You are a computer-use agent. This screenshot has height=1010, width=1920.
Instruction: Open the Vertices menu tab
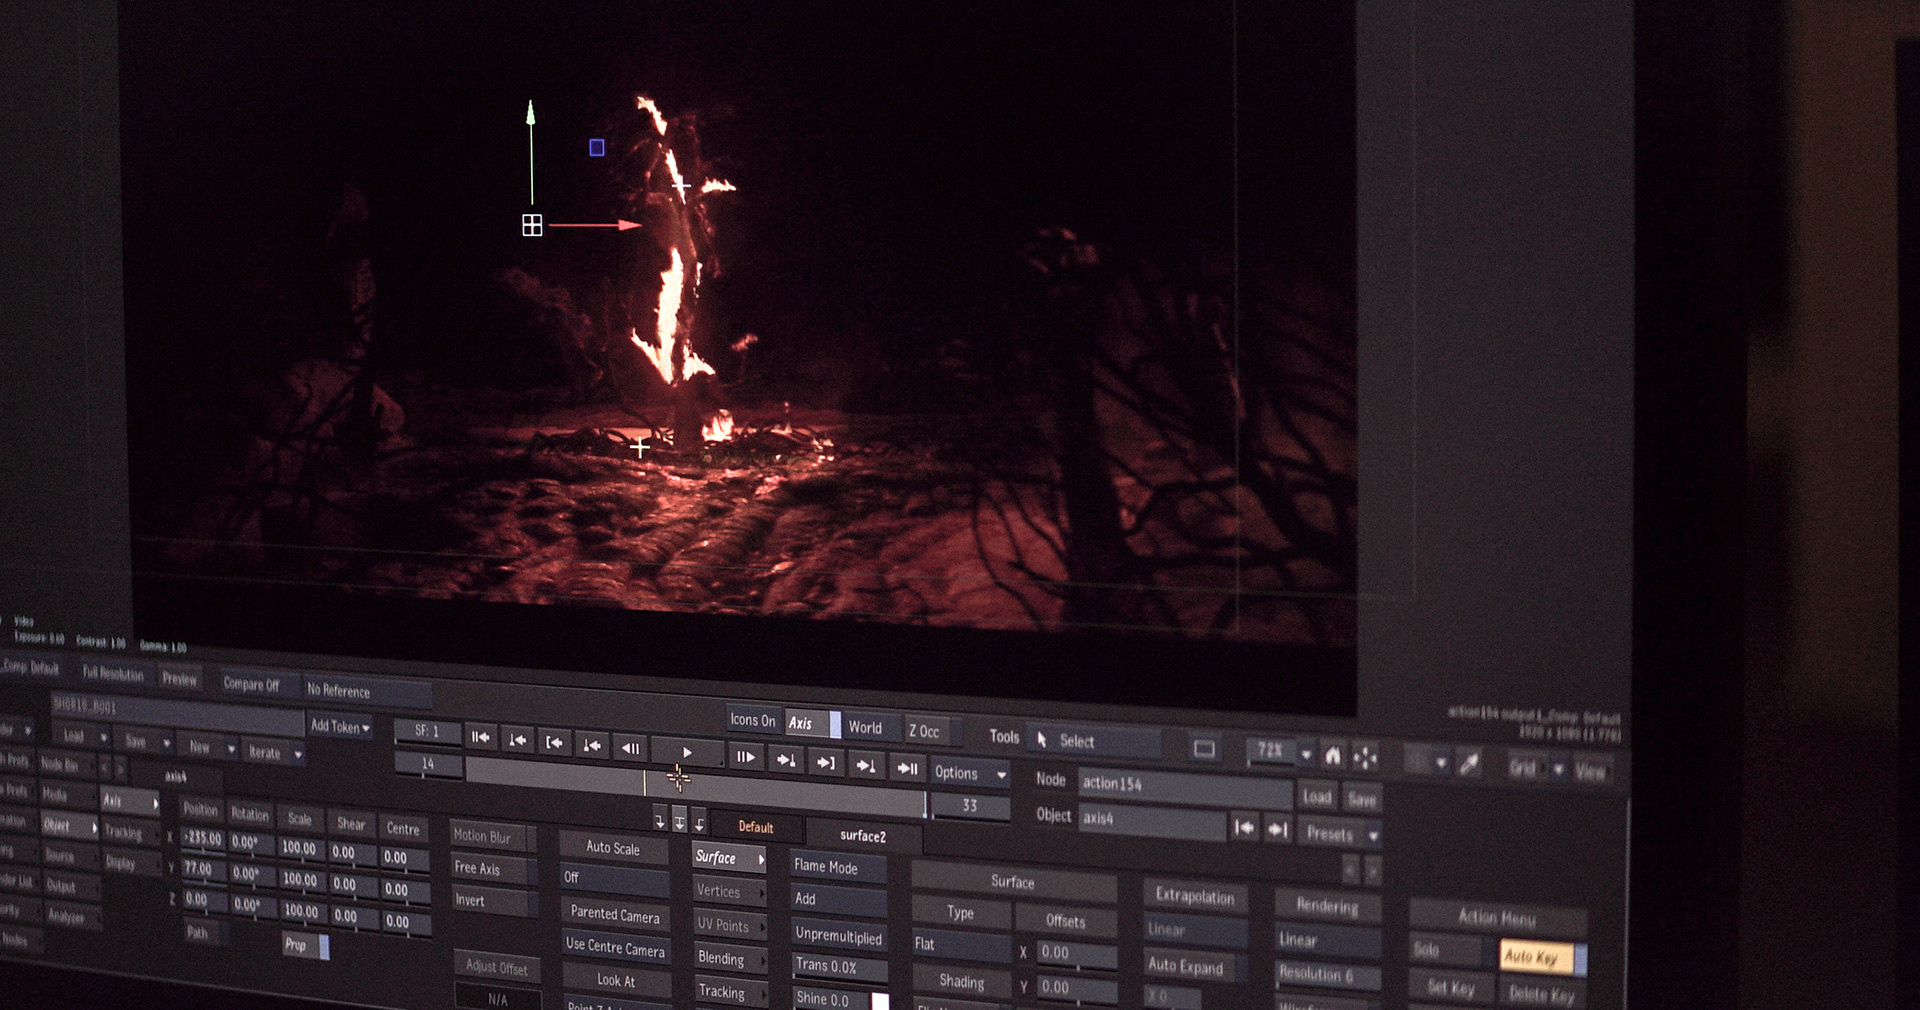(729, 891)
